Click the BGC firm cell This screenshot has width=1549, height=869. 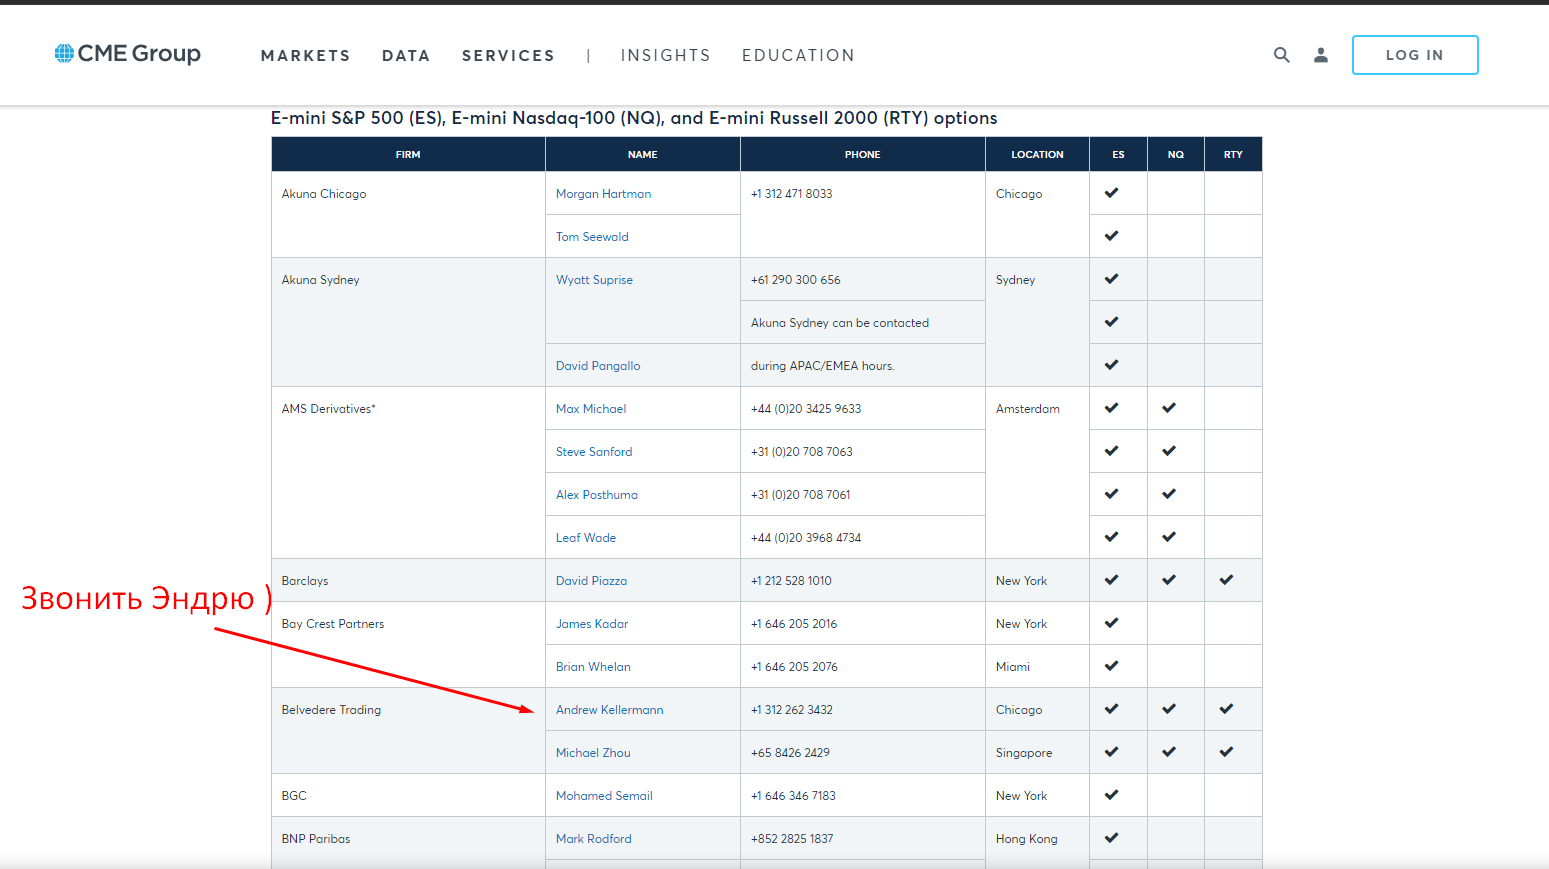coord(408,795)
